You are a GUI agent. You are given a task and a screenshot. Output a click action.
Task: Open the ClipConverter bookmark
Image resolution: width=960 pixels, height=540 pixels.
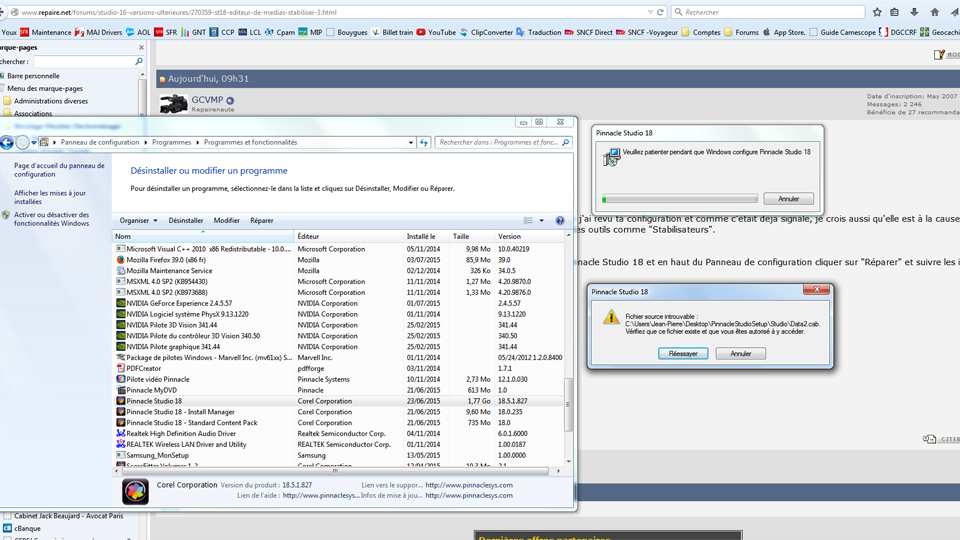tap(487, 32)
